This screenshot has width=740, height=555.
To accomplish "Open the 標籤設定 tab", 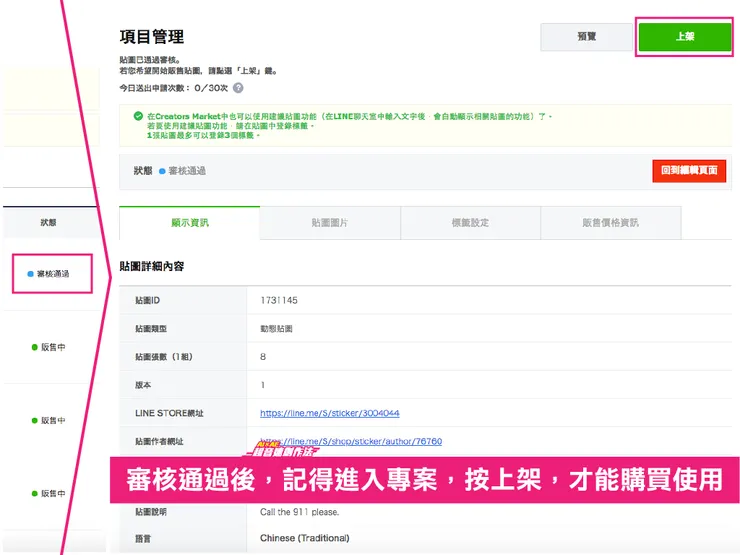I will 470,223.
